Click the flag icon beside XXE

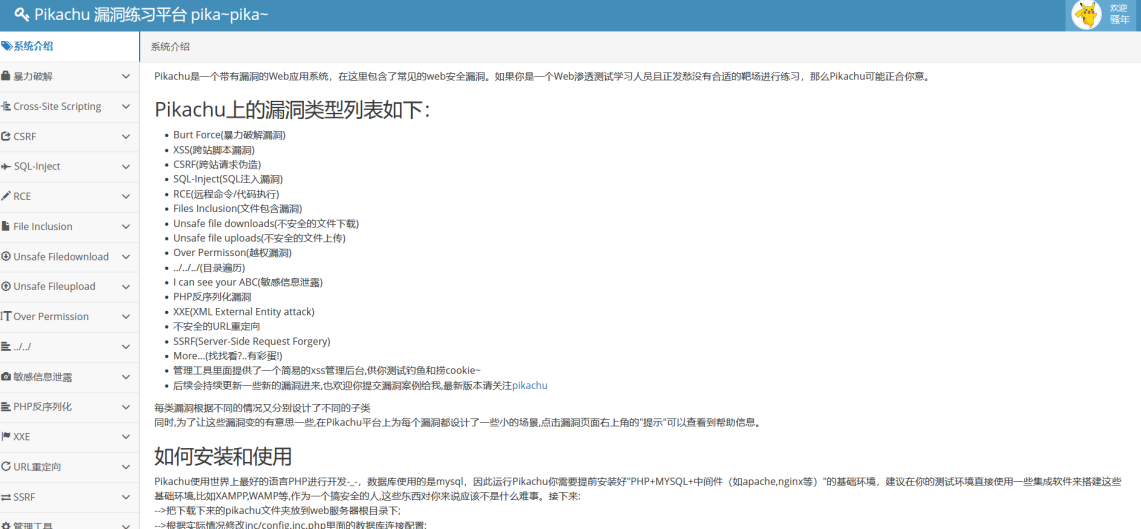(6, 437)
